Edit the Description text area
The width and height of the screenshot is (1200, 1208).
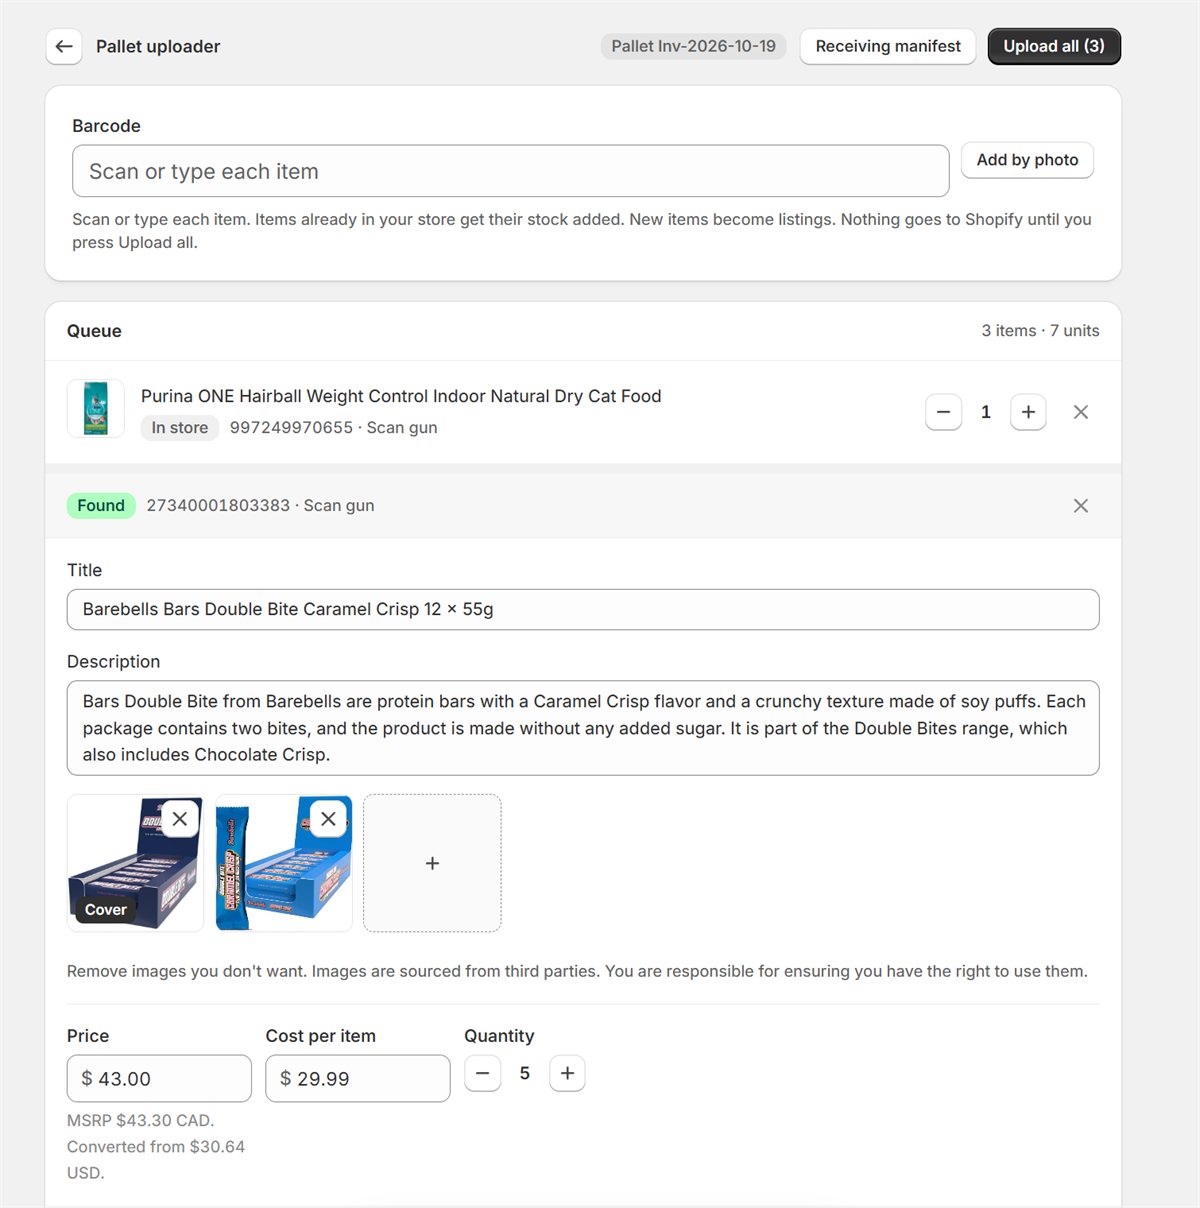pos(583,728)
